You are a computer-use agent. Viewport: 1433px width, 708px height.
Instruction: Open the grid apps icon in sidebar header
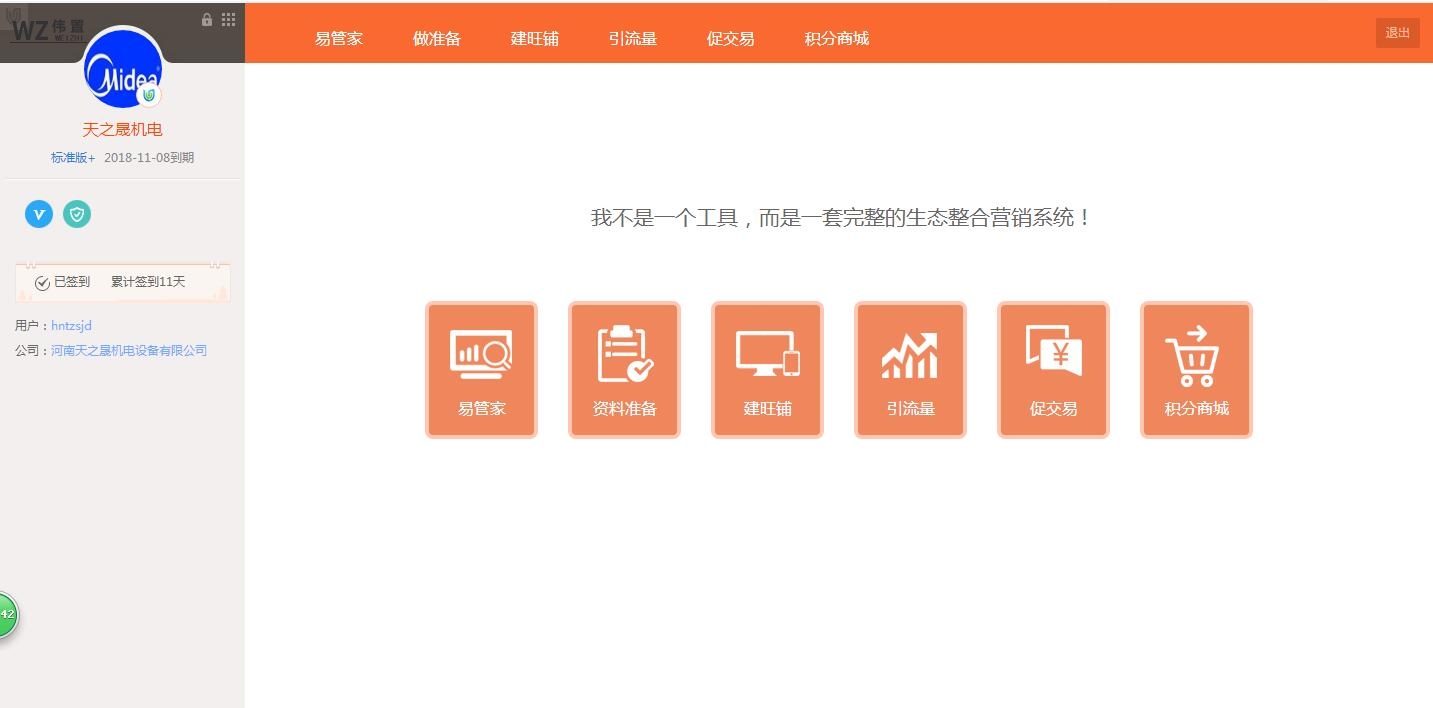pos(228,20)
